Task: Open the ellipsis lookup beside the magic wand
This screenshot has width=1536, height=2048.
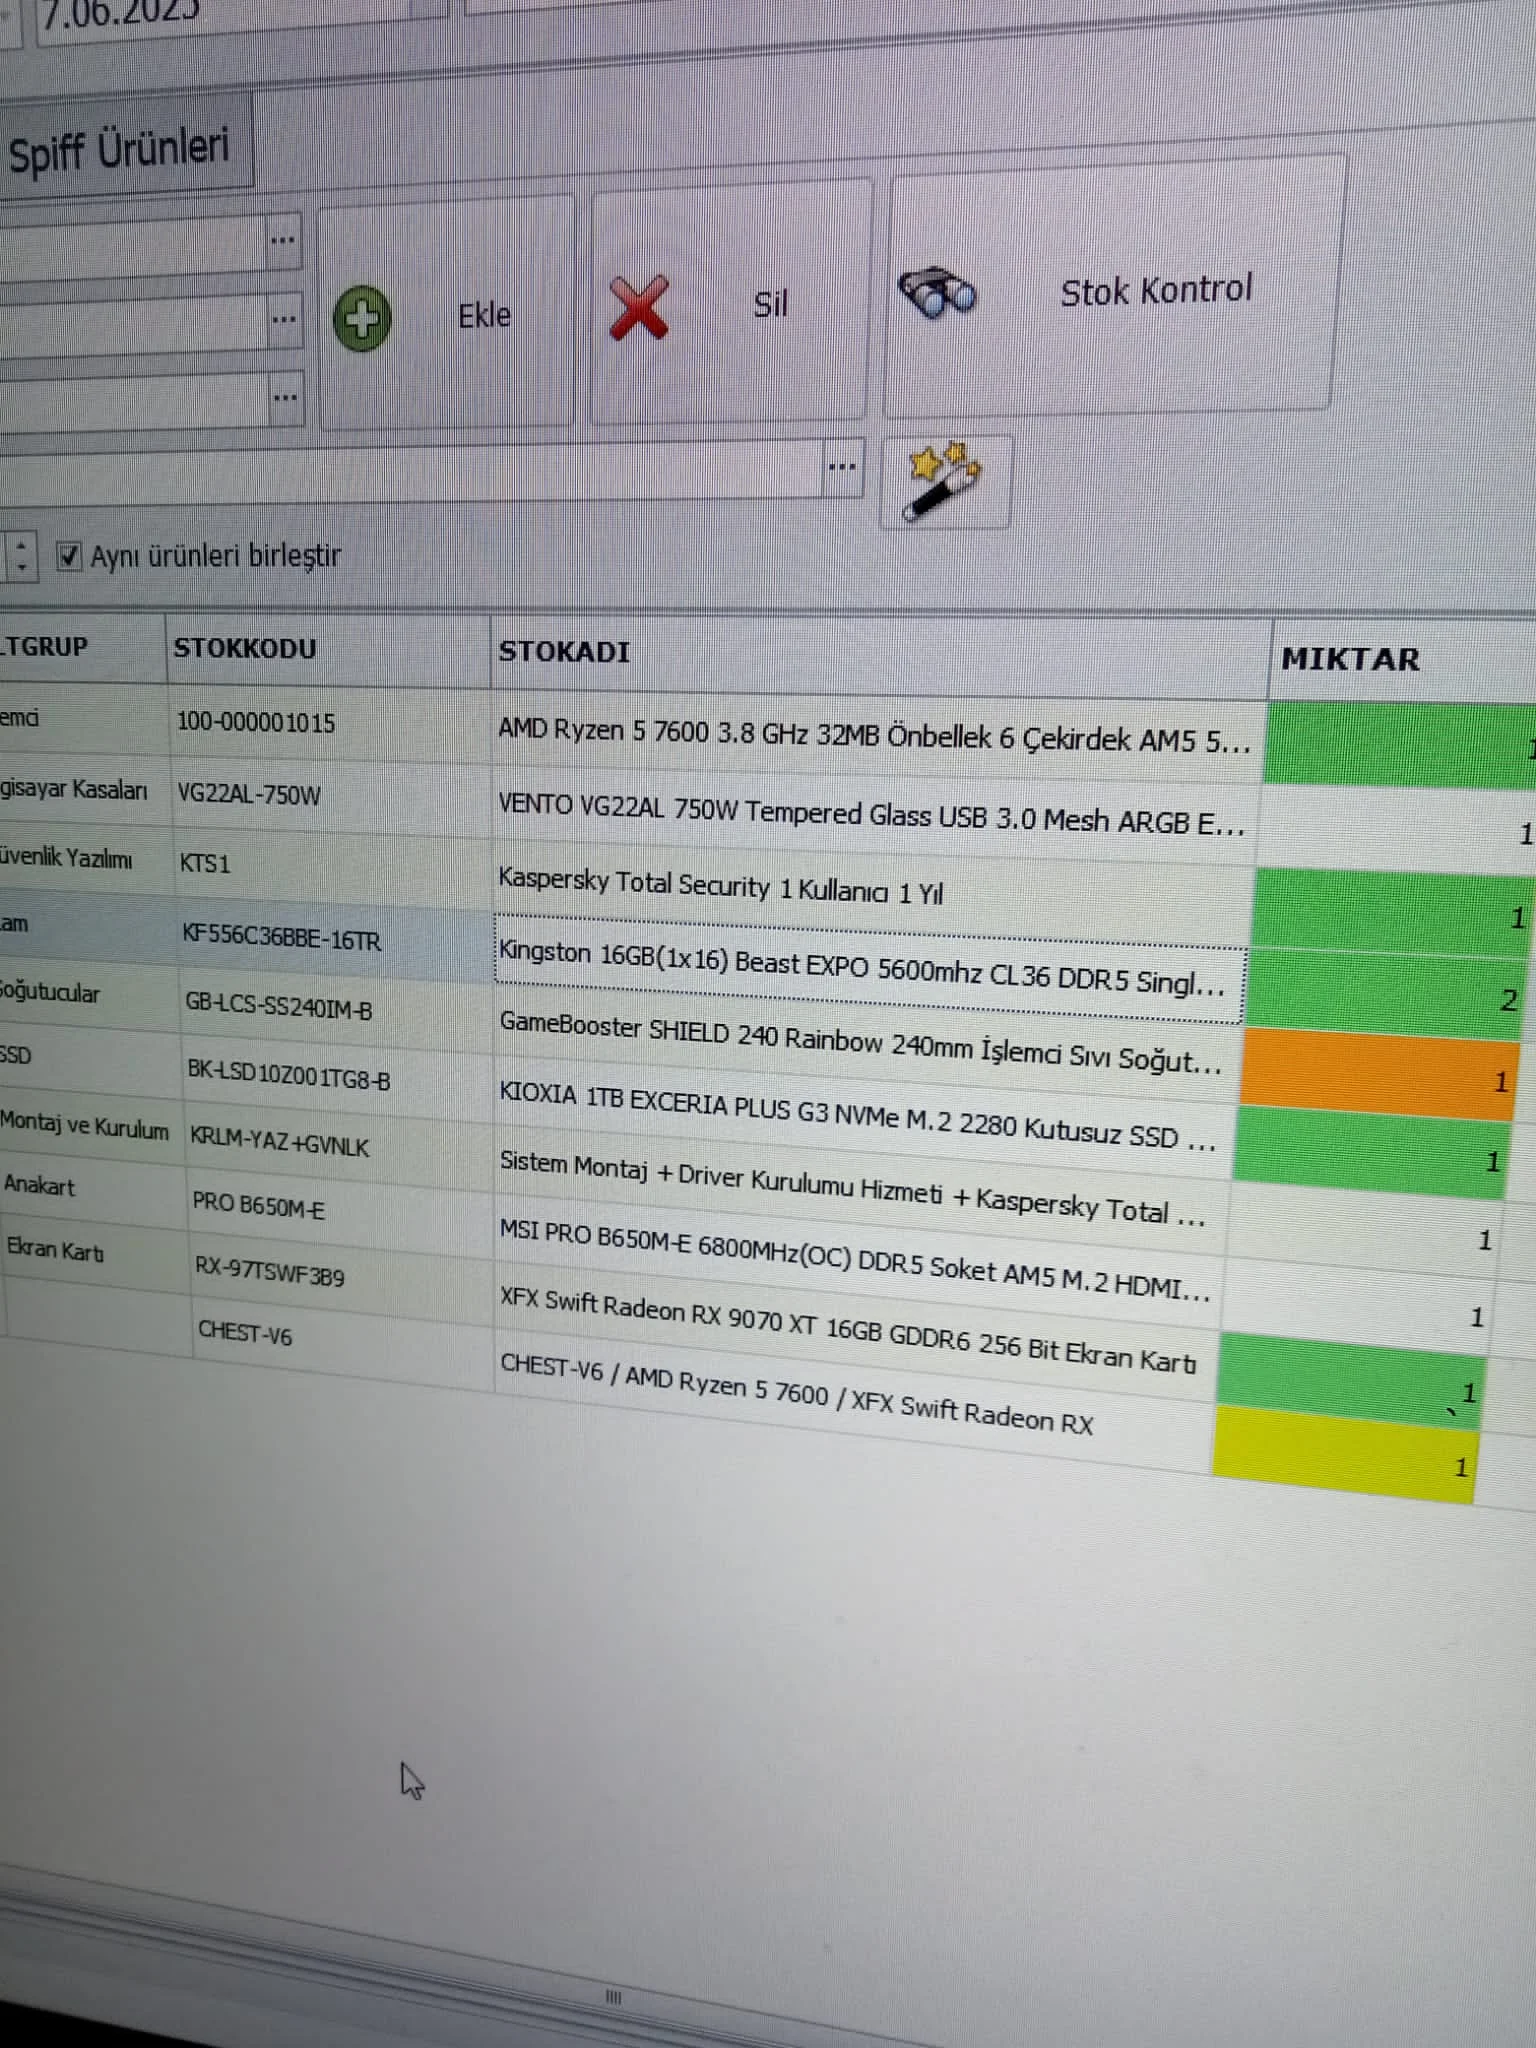Action: tap(842, 466)
